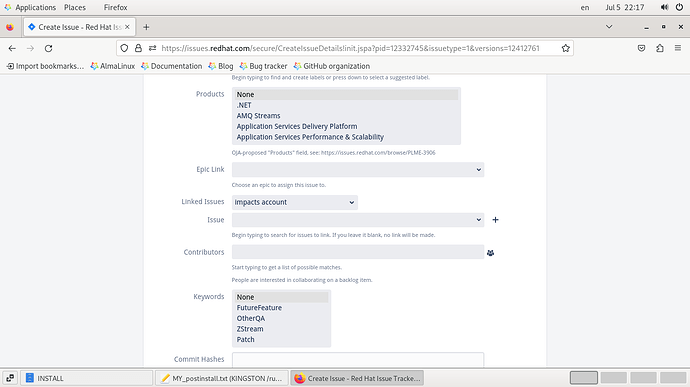This screenshot has width=690, height=387.
Task: Switch to fourth workspace
Action: [673, 378]
